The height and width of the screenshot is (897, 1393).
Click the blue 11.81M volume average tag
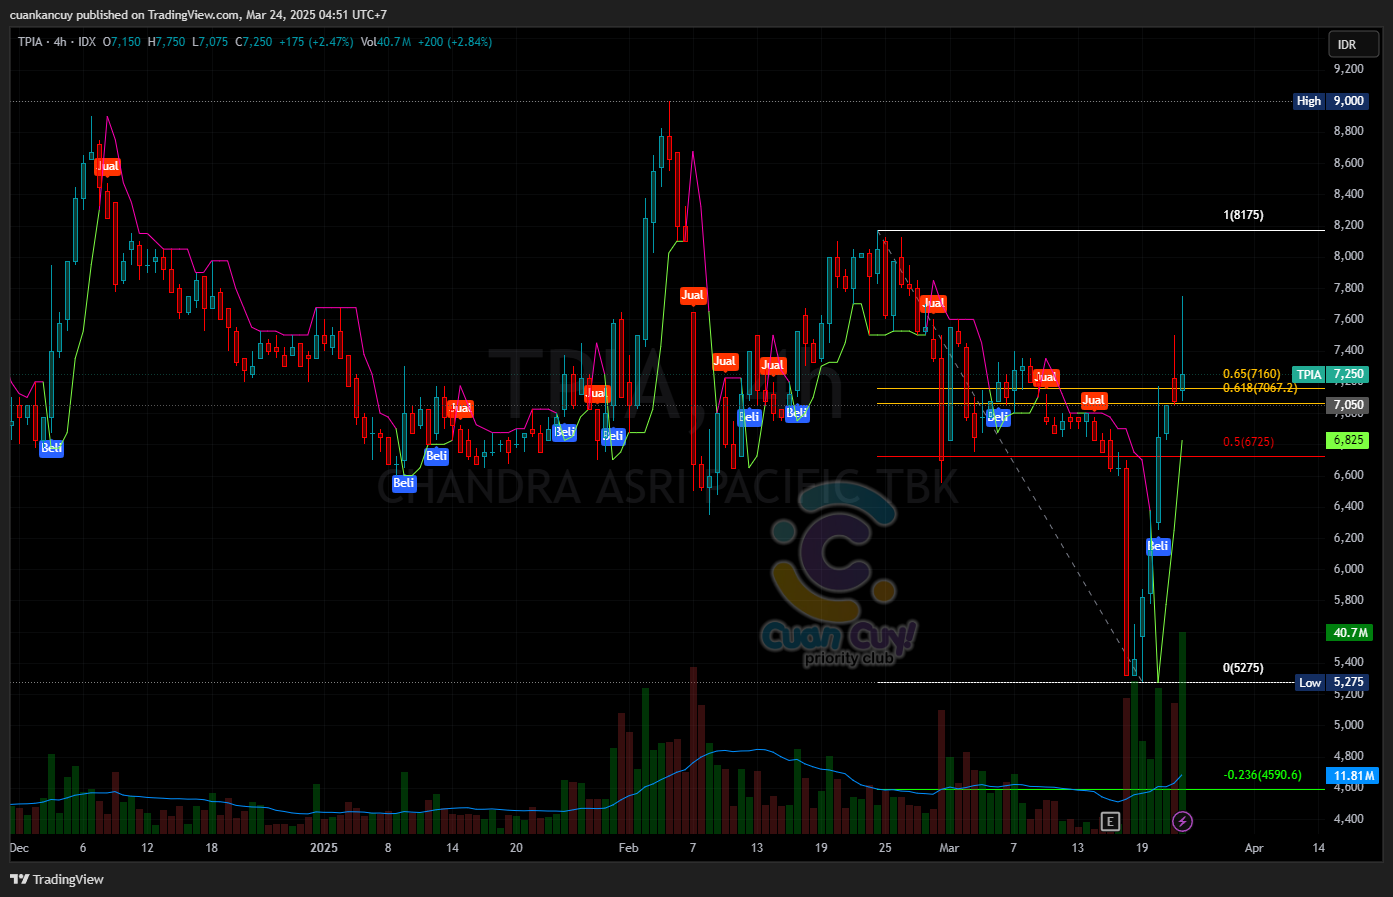coord(1352,776)
